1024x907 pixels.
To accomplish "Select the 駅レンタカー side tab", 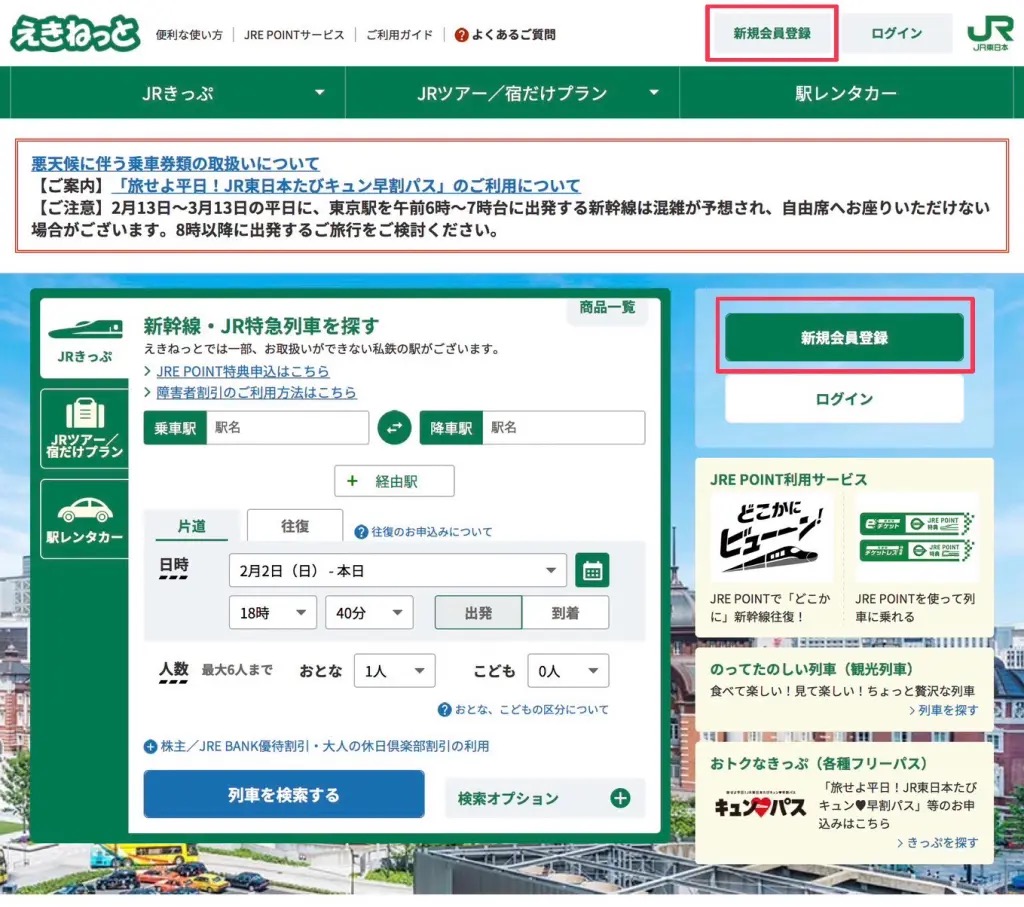I will (85, 519).
